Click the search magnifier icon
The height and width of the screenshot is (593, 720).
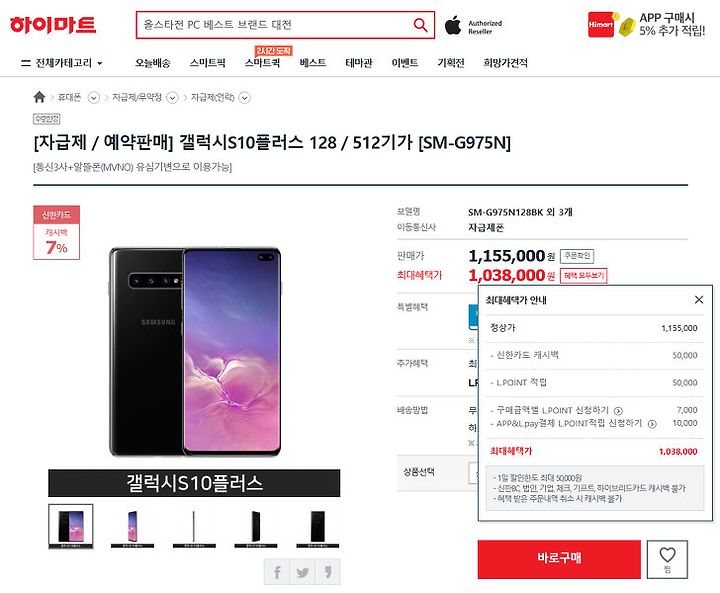pos(420,24)
